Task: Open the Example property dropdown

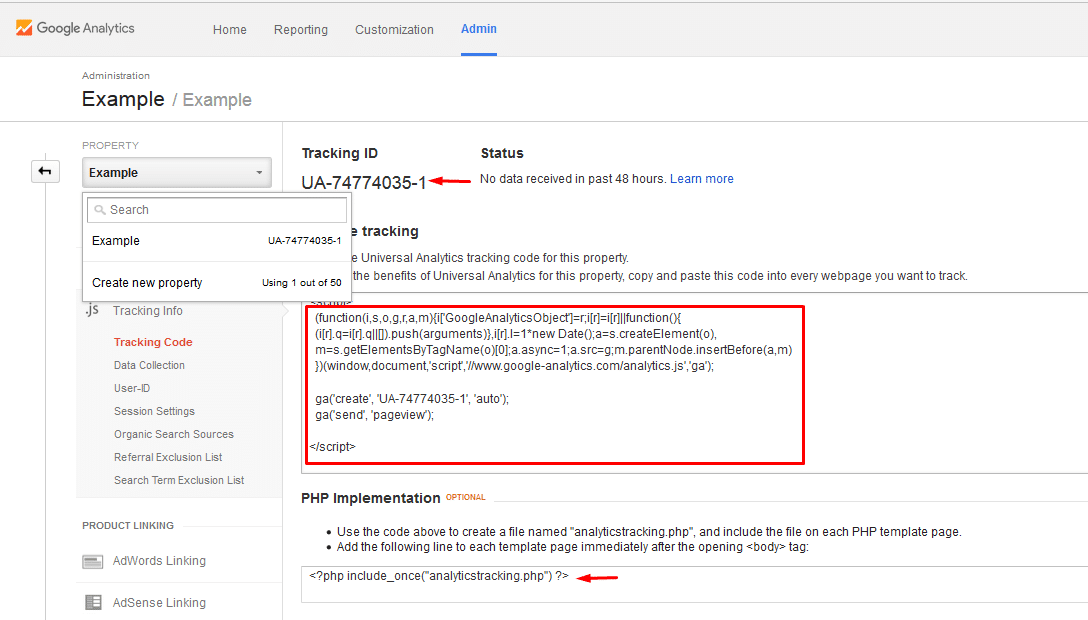Action: point(176,173)
